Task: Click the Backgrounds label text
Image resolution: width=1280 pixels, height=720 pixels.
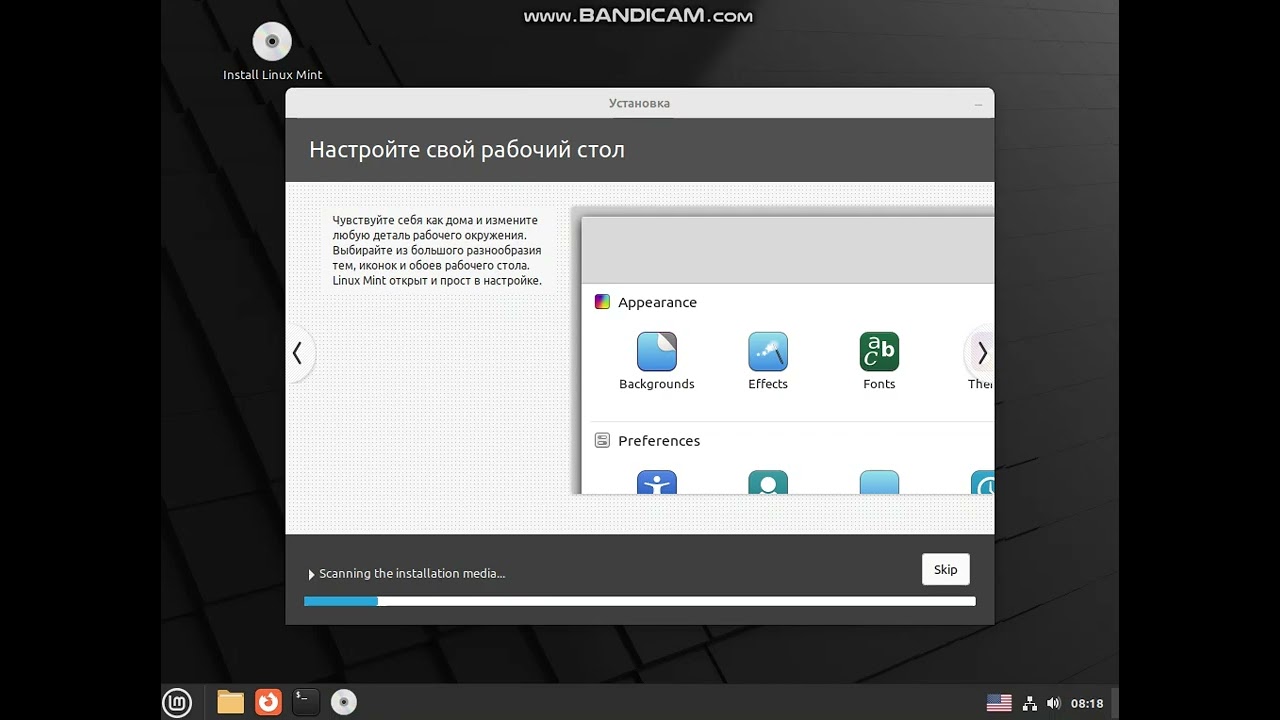Action: pyautogui.click(x=656, y=384)
